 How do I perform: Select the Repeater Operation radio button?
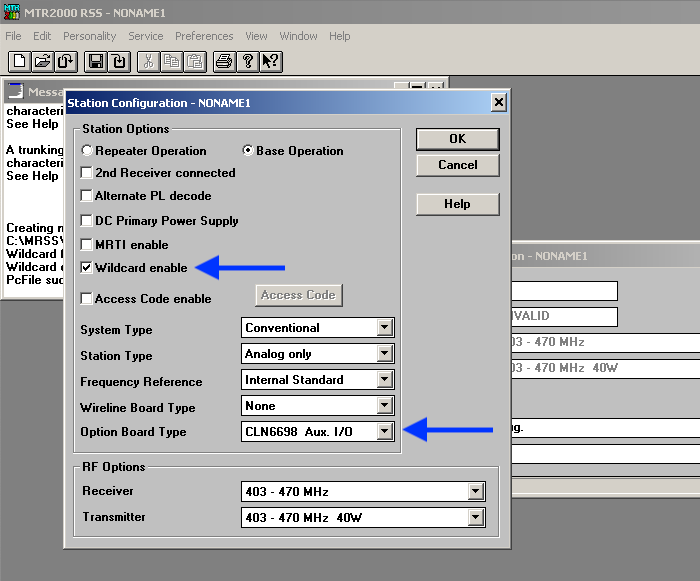click(87, 150)
